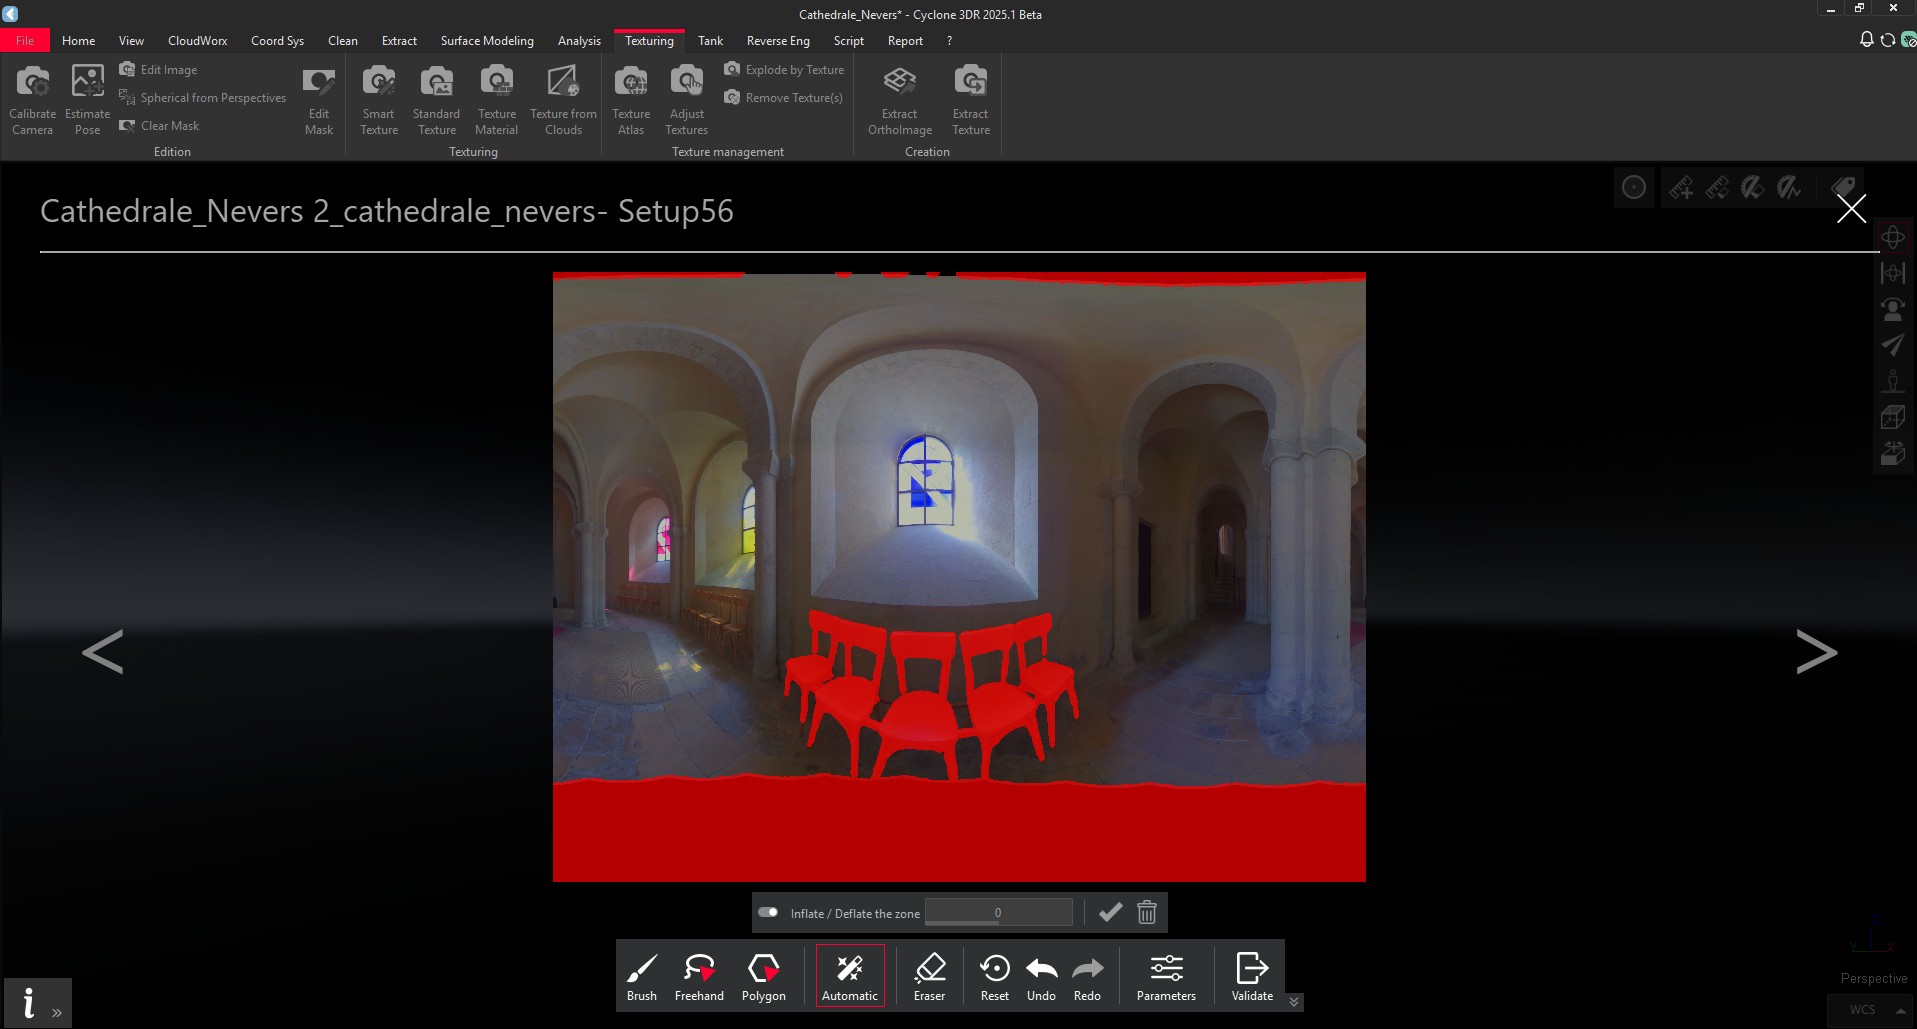Pick the Eraser tool
The image size is (1917, 1029).
(x=928, y=975)
